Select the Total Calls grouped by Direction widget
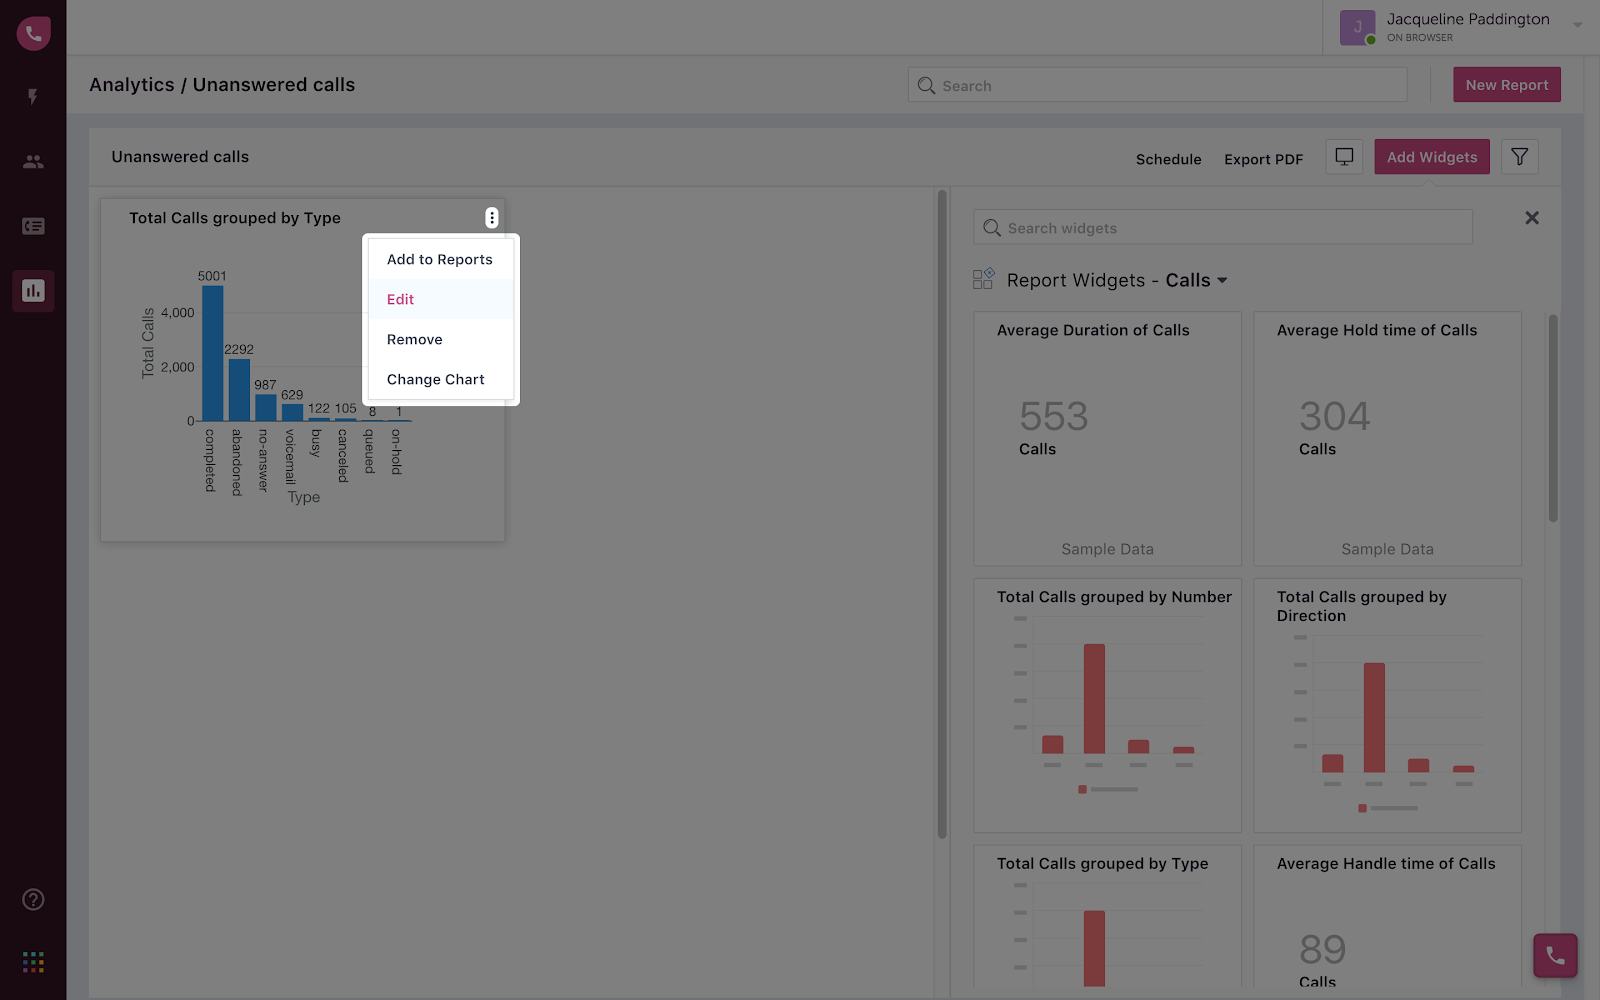Screen dimensions: 1600x1000 tap(1388, 705)
